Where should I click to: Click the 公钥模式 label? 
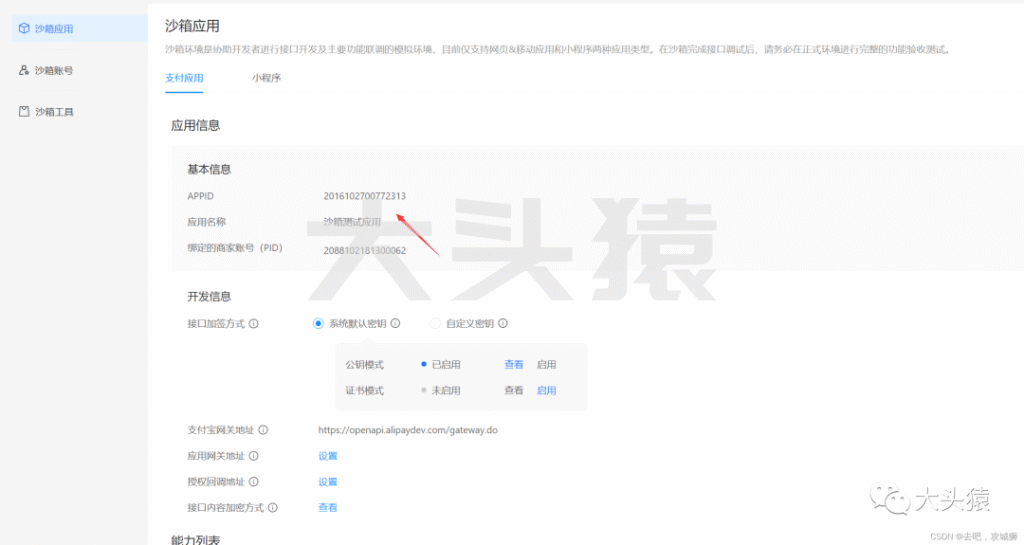[364, 364]
